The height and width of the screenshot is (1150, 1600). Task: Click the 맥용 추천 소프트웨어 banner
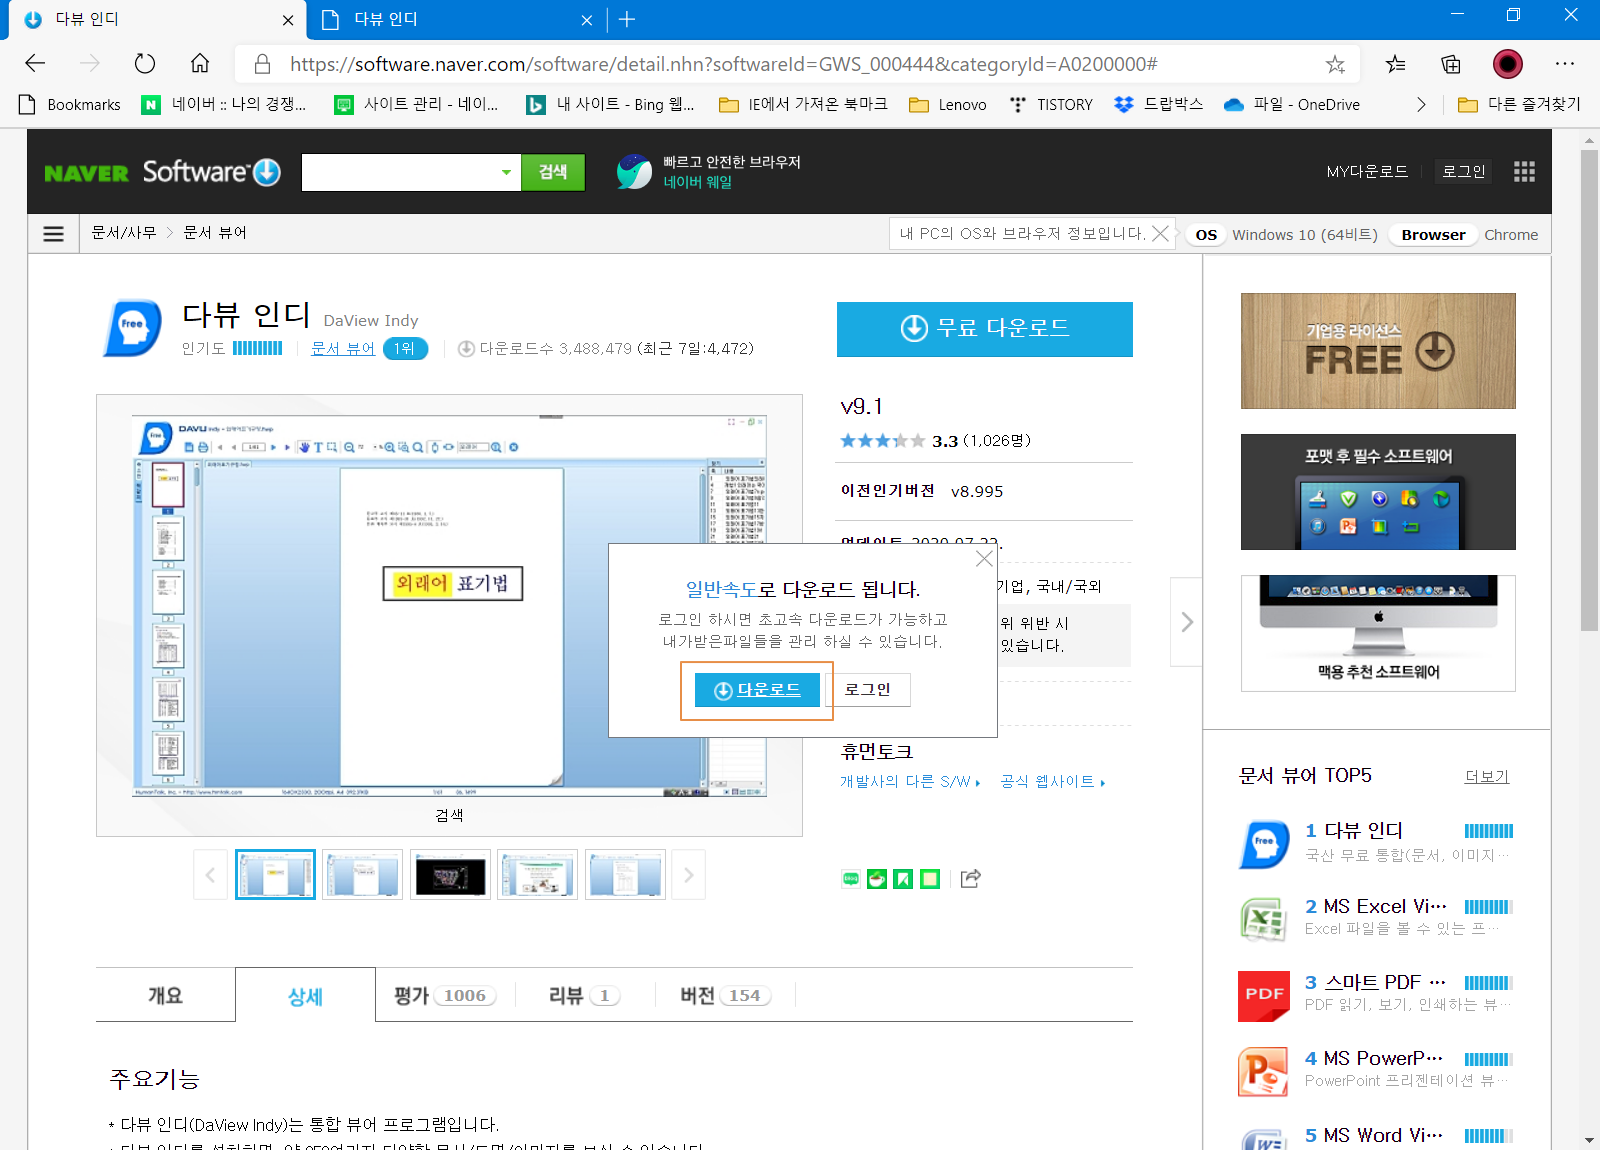coord(1378,633)
